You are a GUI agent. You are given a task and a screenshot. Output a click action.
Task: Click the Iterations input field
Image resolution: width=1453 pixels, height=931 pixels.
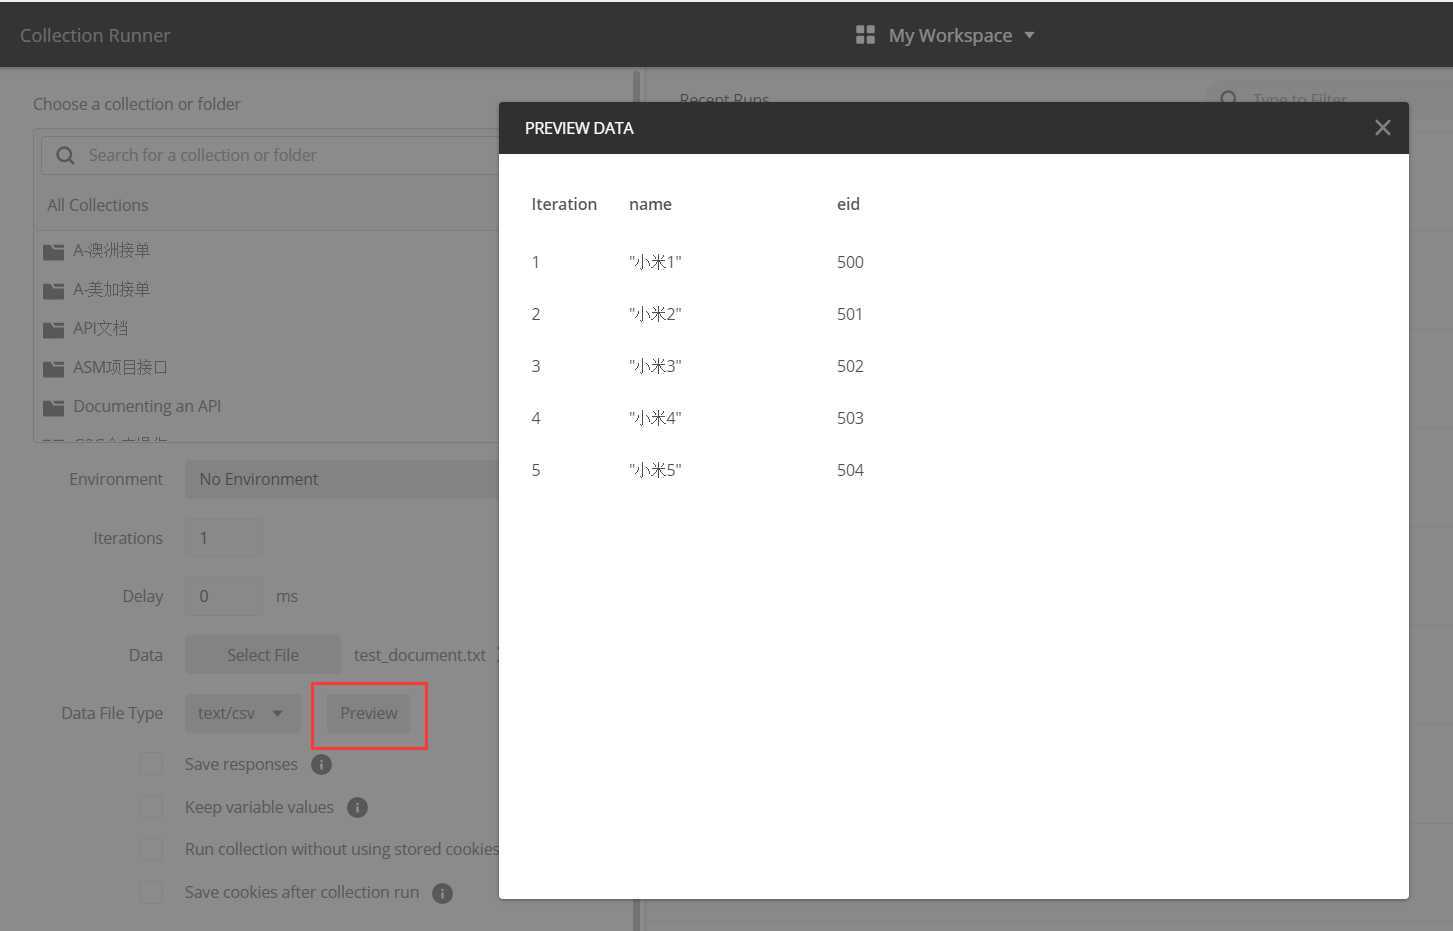(x=224, y=538)
